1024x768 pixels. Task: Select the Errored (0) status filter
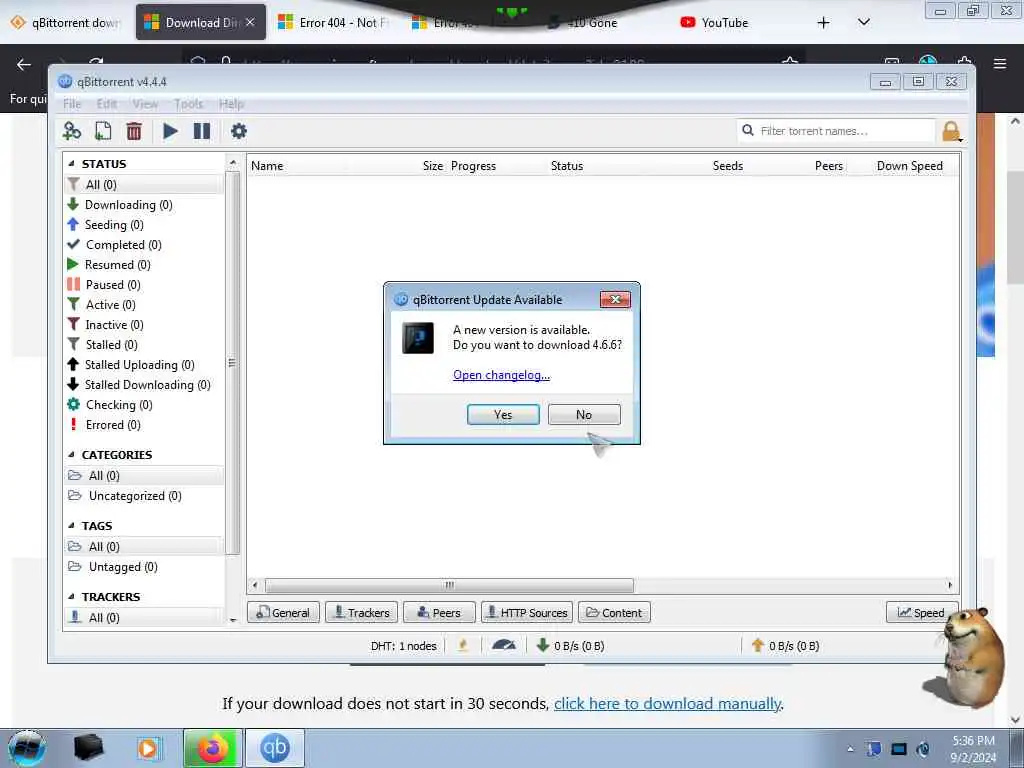[113, 425]
